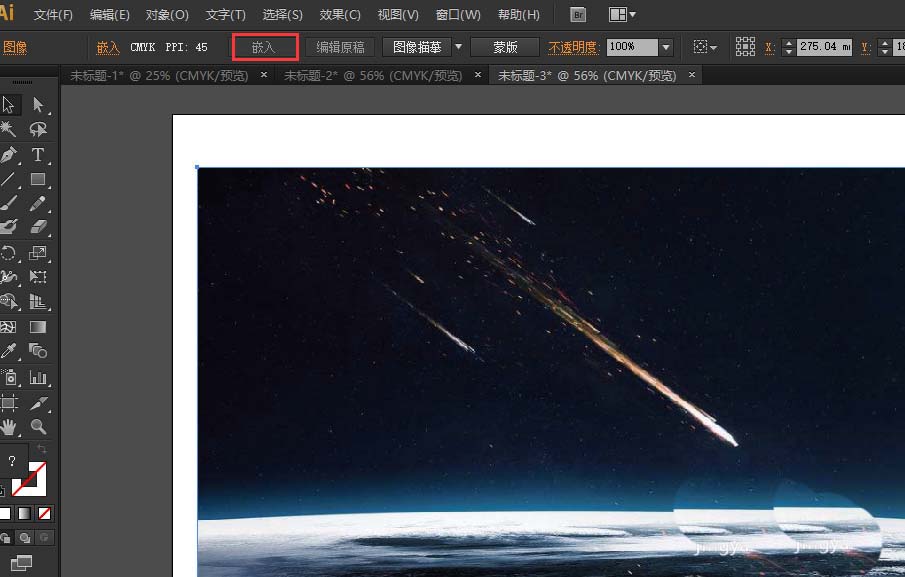Click the 编辑原稿 button
The width and height of the screenshot is (905, 577).
pyautogui.click(x=341, y=47)
